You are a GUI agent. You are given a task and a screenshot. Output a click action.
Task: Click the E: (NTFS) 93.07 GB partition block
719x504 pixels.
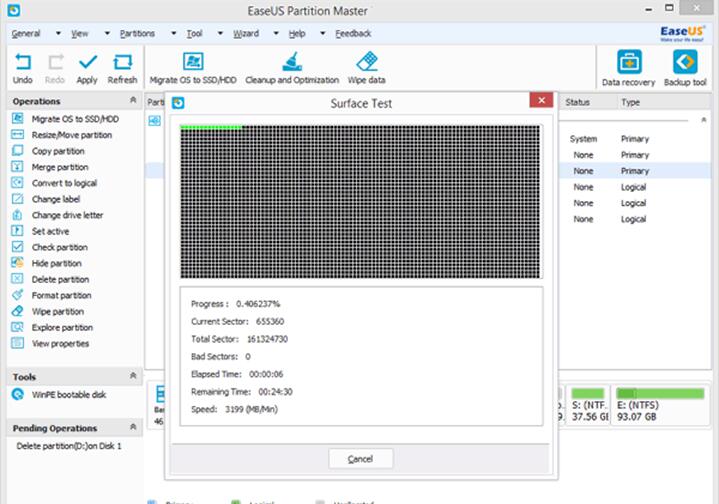(660, 405)
